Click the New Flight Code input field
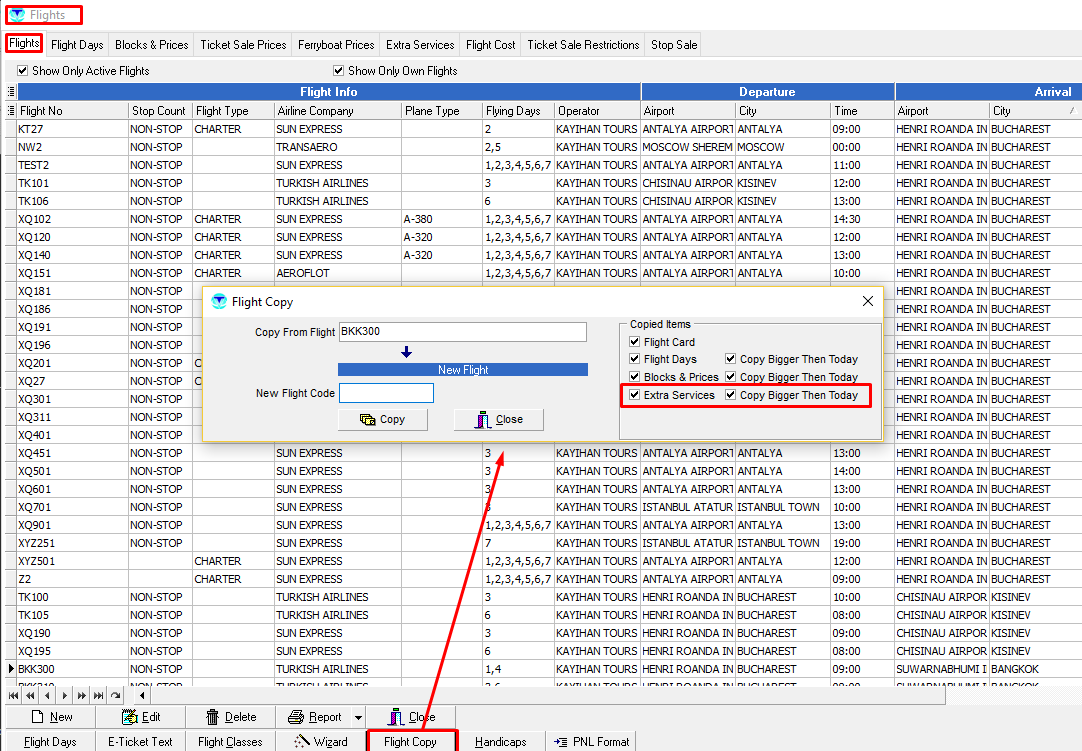 pos(386,394)
